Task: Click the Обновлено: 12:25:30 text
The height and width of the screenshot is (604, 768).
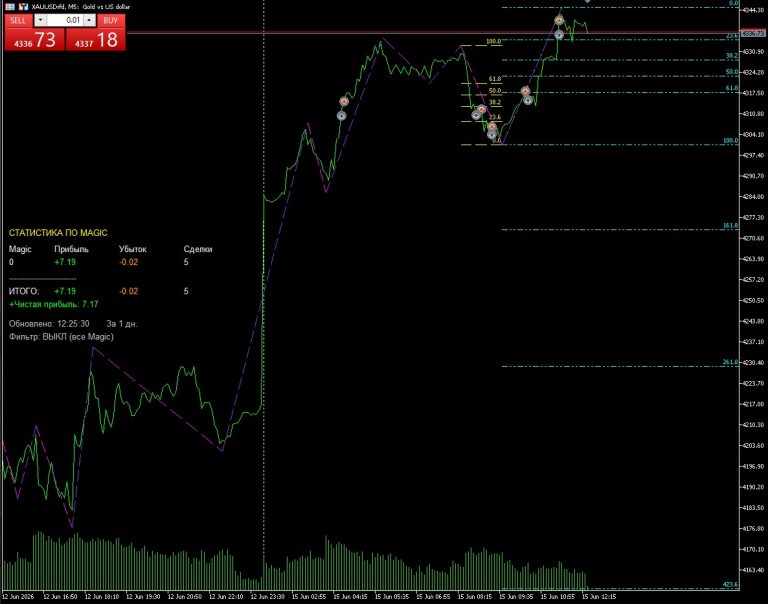Action: click(x=49, y=324)
